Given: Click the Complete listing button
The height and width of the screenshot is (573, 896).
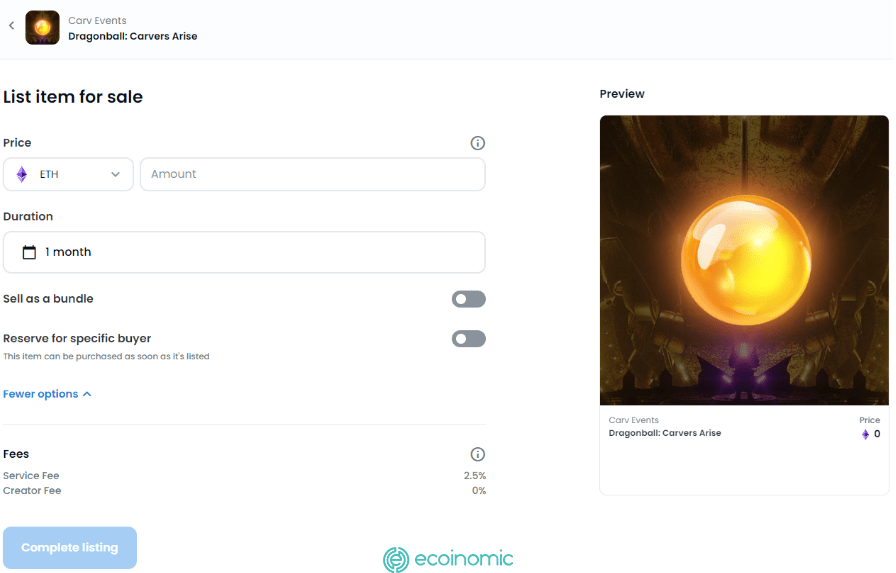Looking at the screenshot, I should pyautogui.click(x=70, y=547).
